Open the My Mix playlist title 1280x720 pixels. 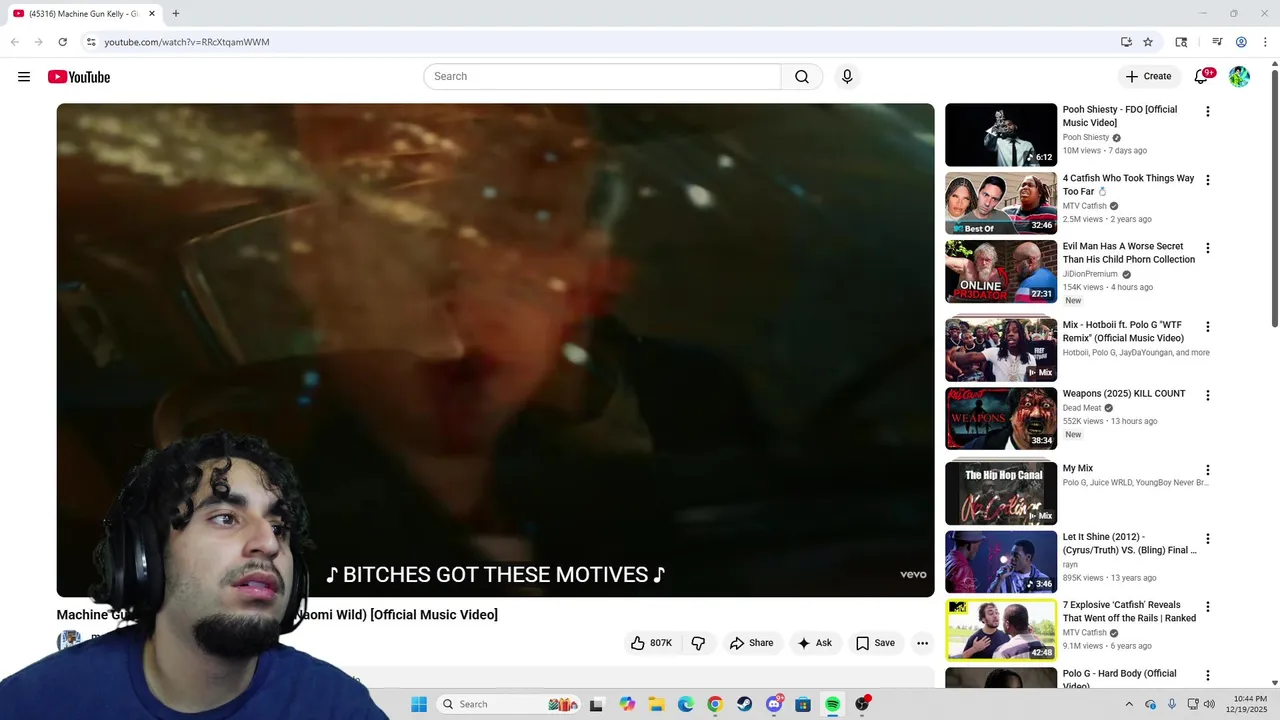tap(1078, 469)
